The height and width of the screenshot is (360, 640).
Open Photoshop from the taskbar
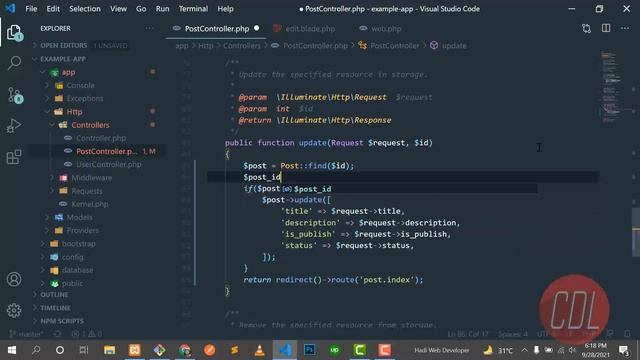[309, 350]
